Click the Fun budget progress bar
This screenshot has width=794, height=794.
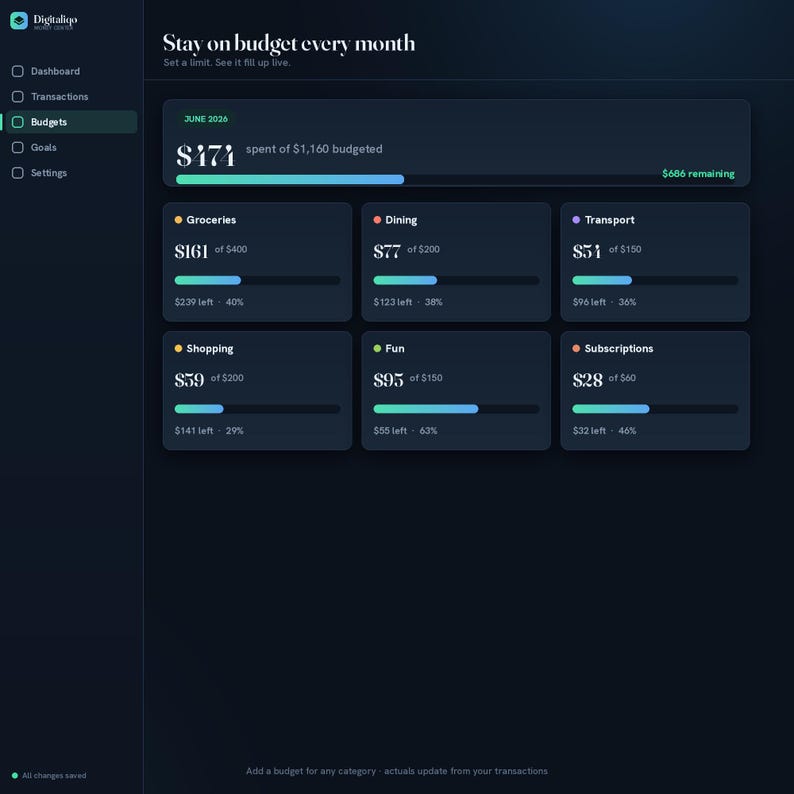tap(456, 409)
